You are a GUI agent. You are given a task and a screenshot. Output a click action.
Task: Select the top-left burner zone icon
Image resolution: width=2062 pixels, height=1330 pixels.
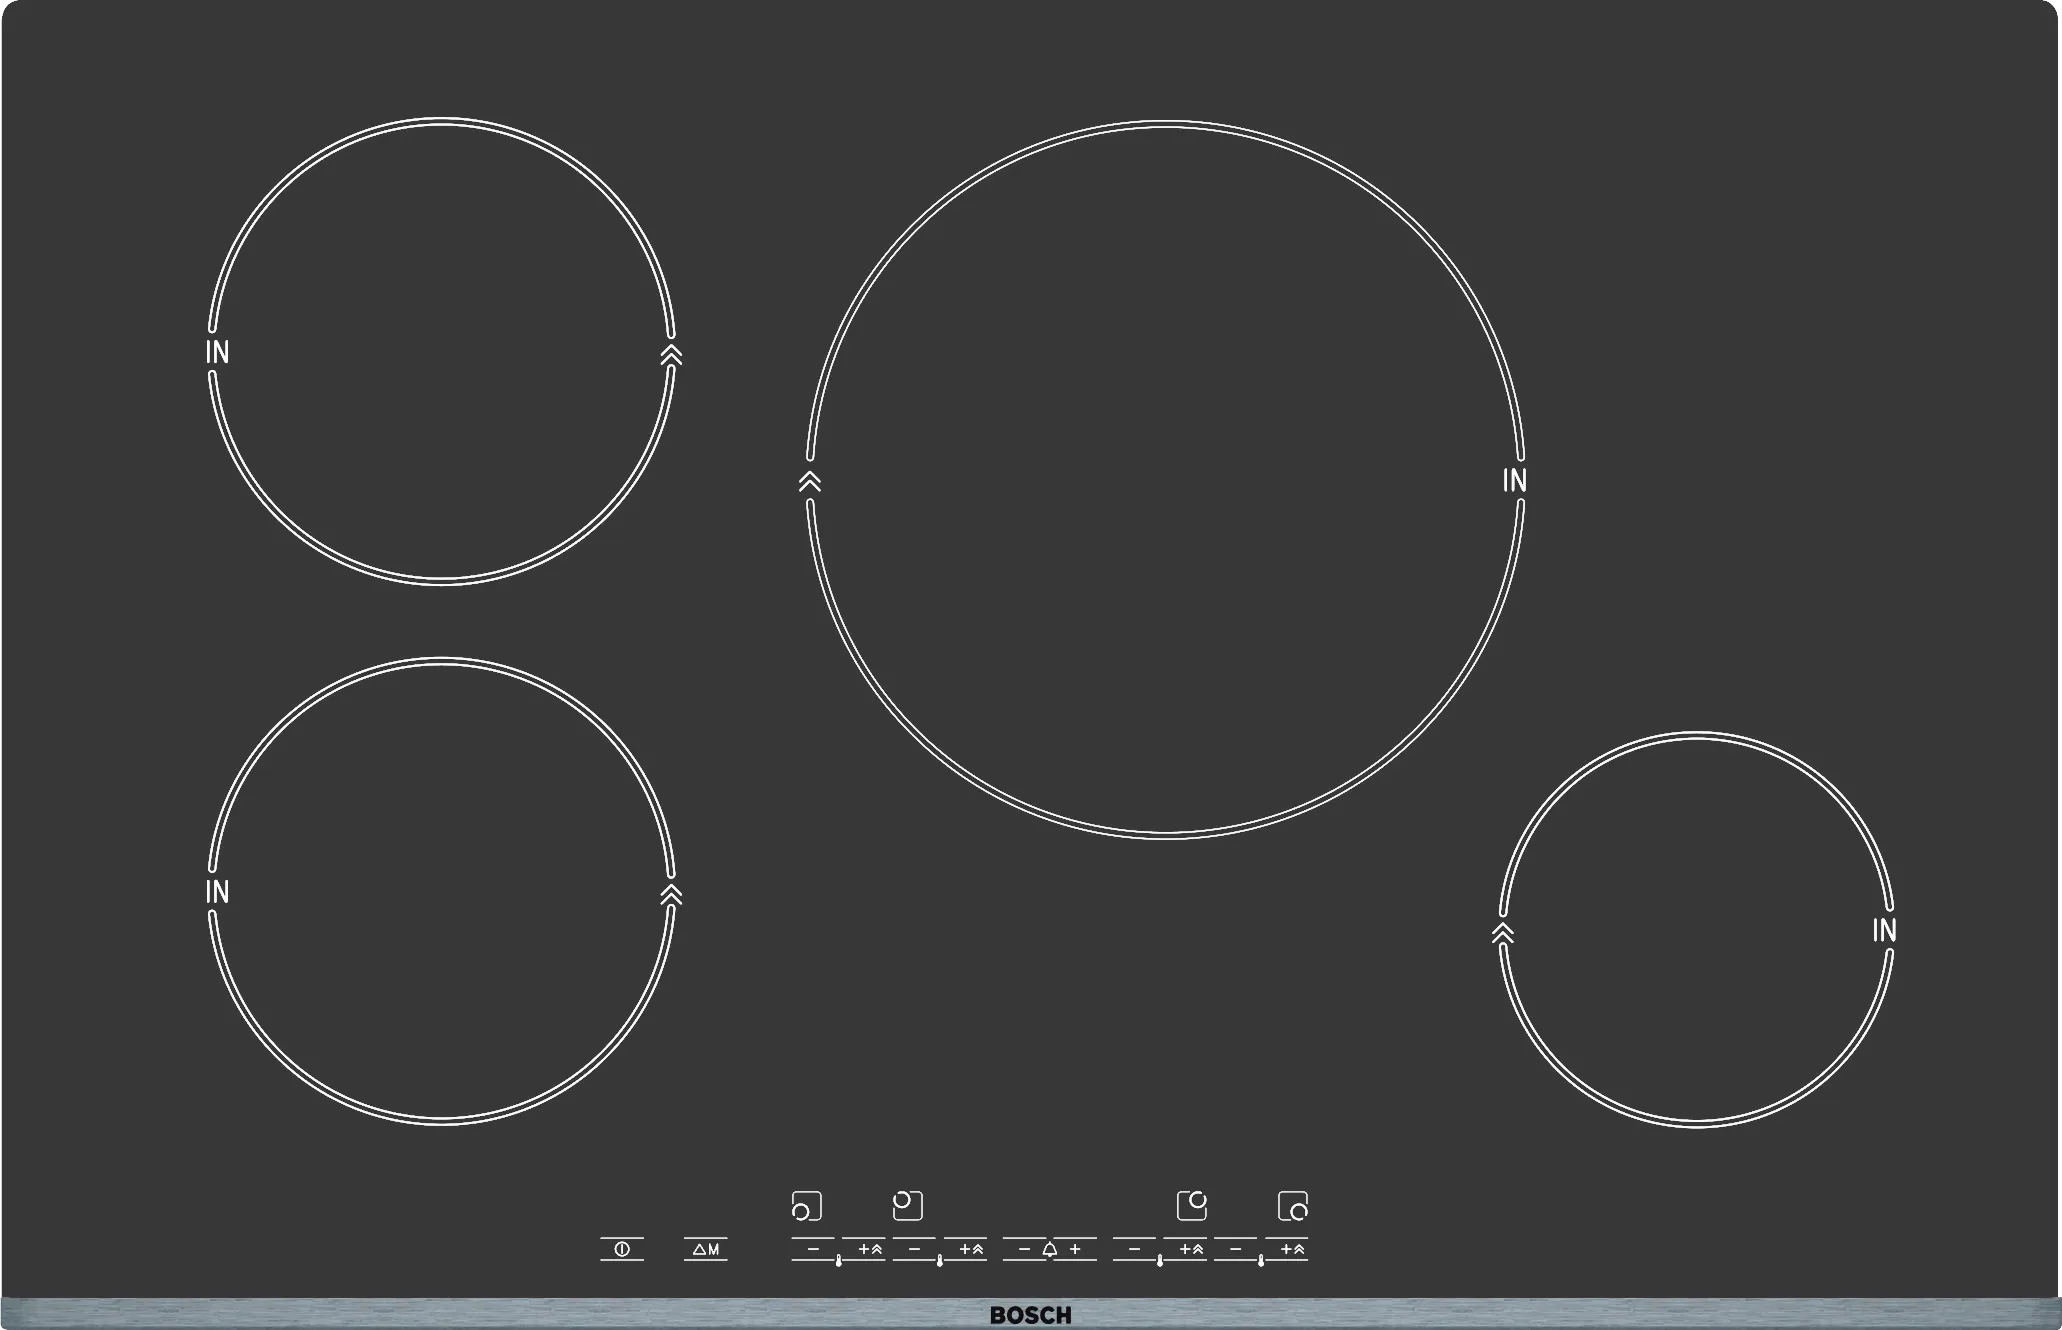[x=907, y=1206]
